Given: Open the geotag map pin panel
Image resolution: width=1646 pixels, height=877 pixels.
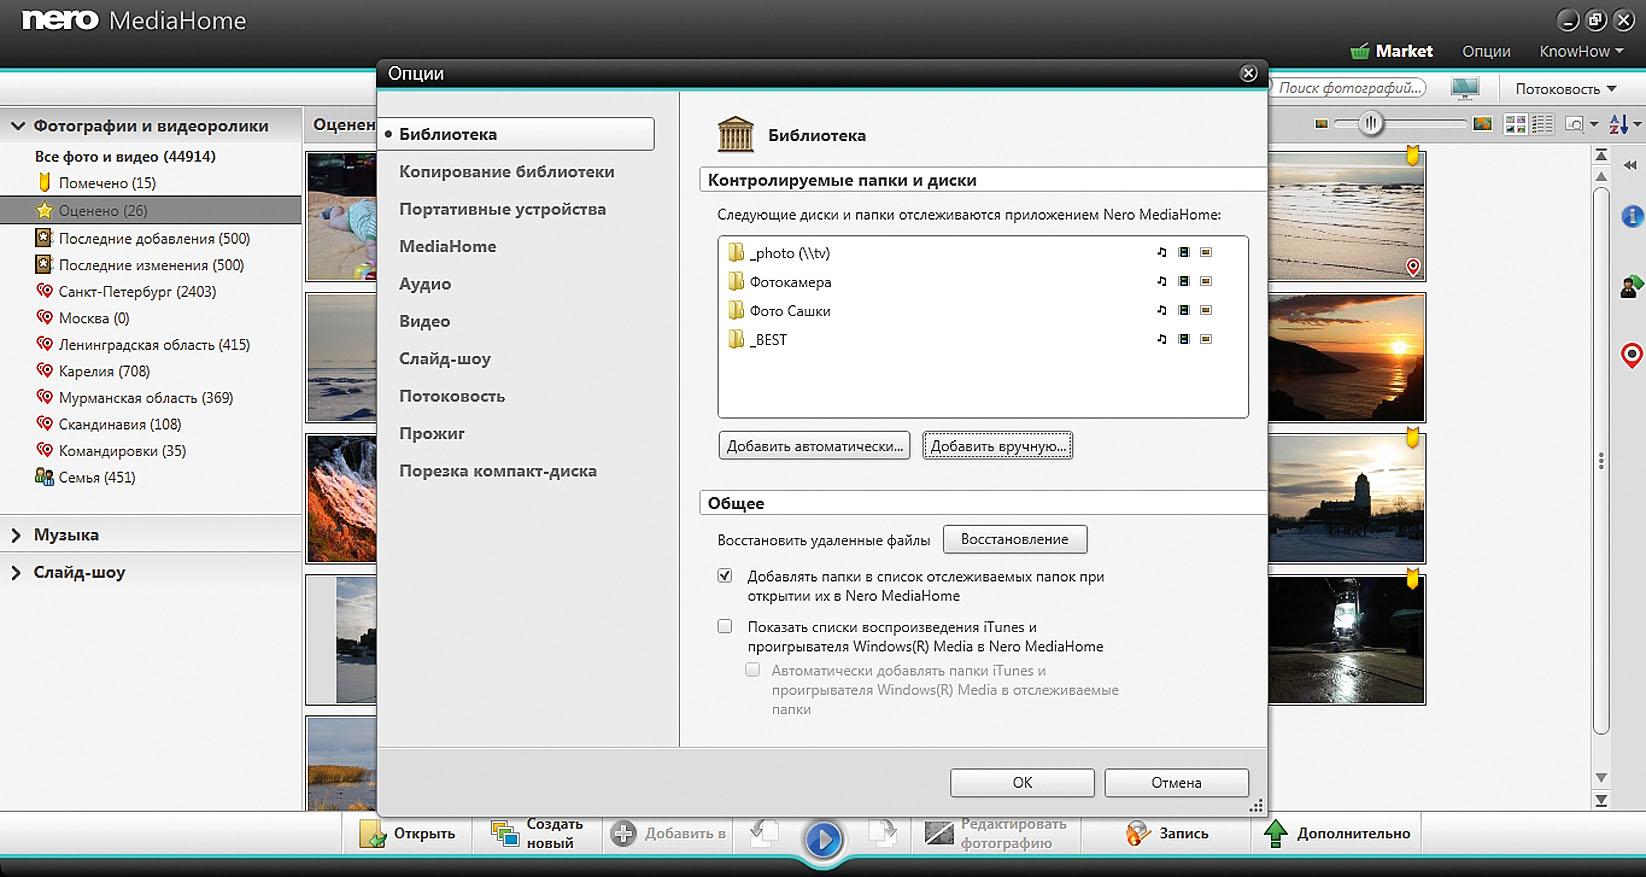Looking at the screenshot, I should pos(1631,355).
